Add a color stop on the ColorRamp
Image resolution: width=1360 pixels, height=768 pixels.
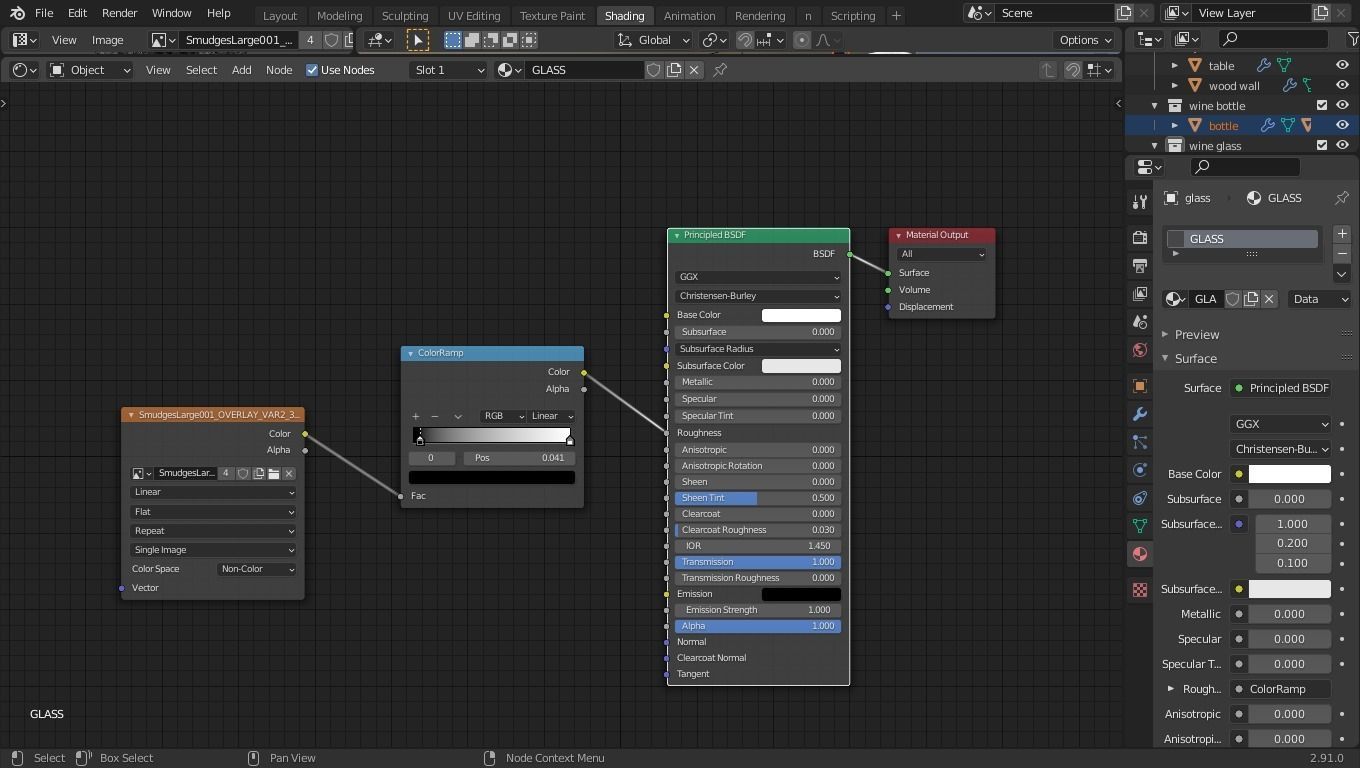(416, 416)
